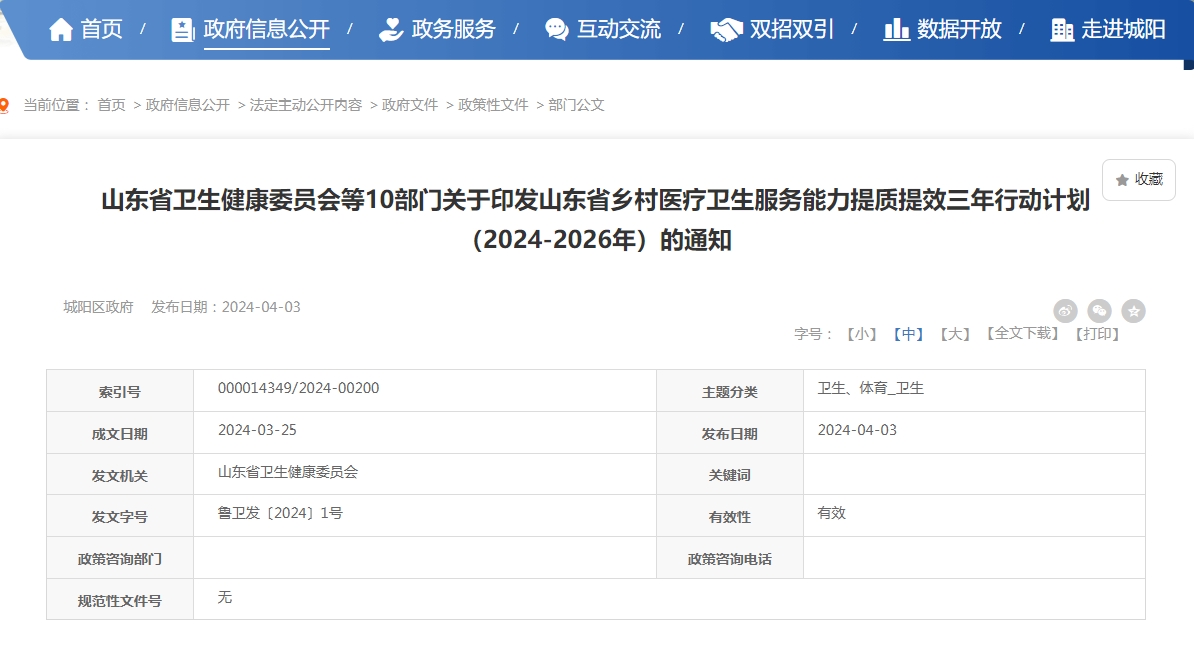
Task: Share article to Weibo
Action: (1065, 311)
